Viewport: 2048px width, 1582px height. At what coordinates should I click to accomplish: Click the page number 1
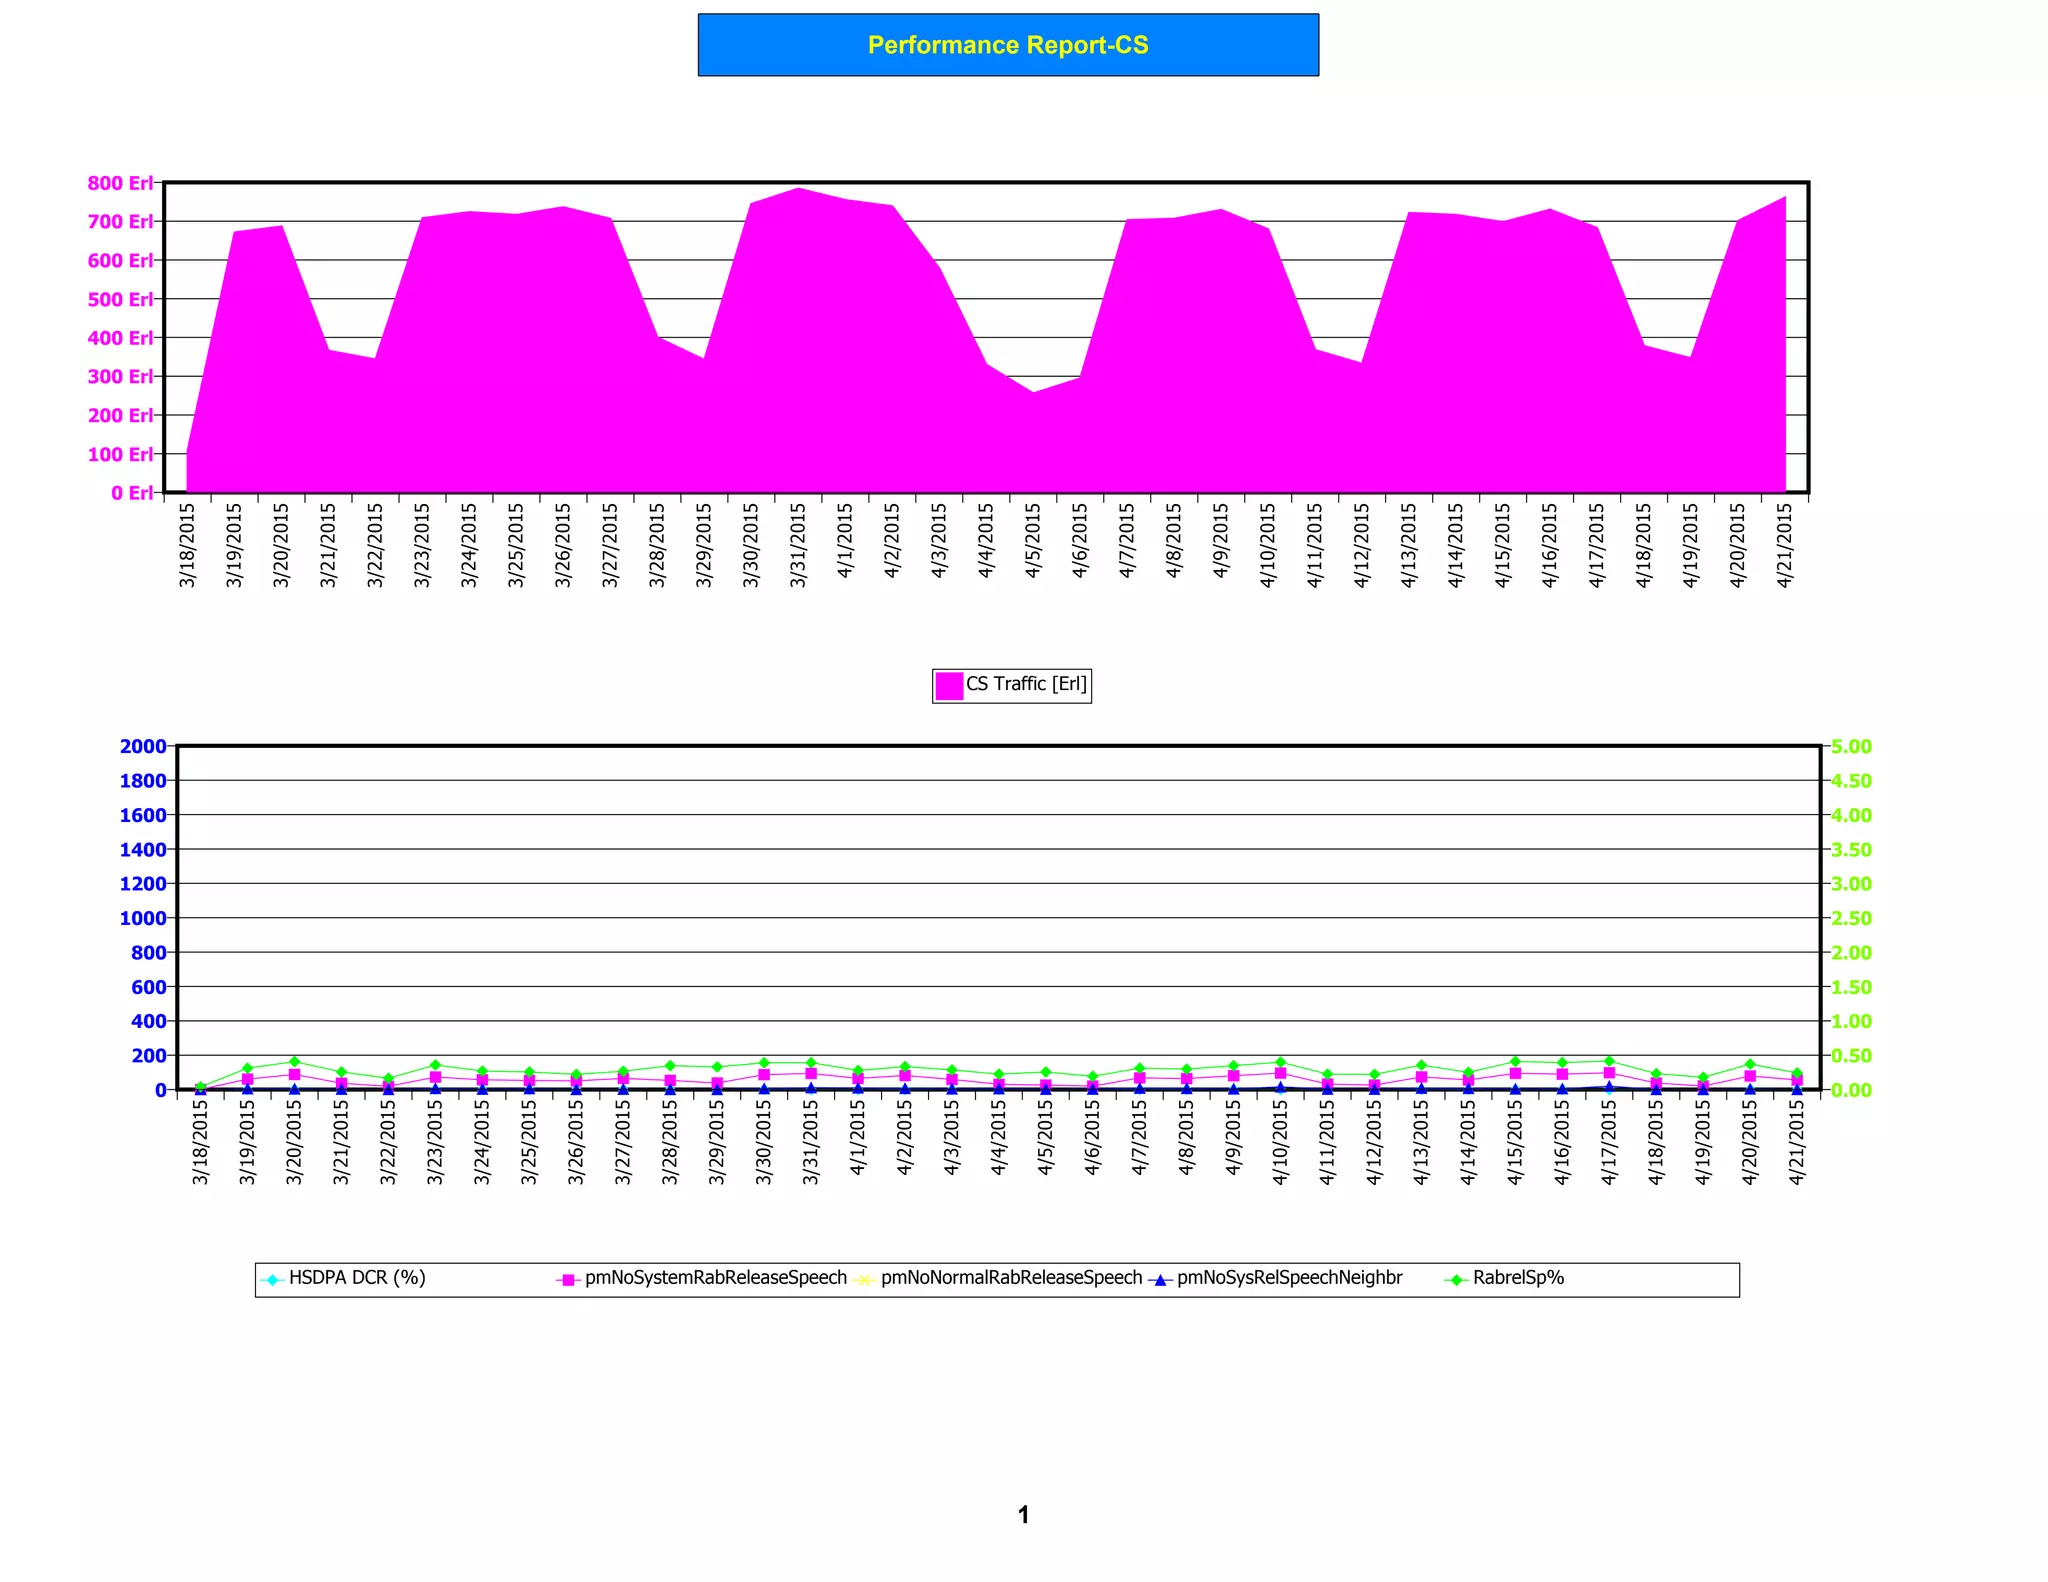coord(1024,1515)
